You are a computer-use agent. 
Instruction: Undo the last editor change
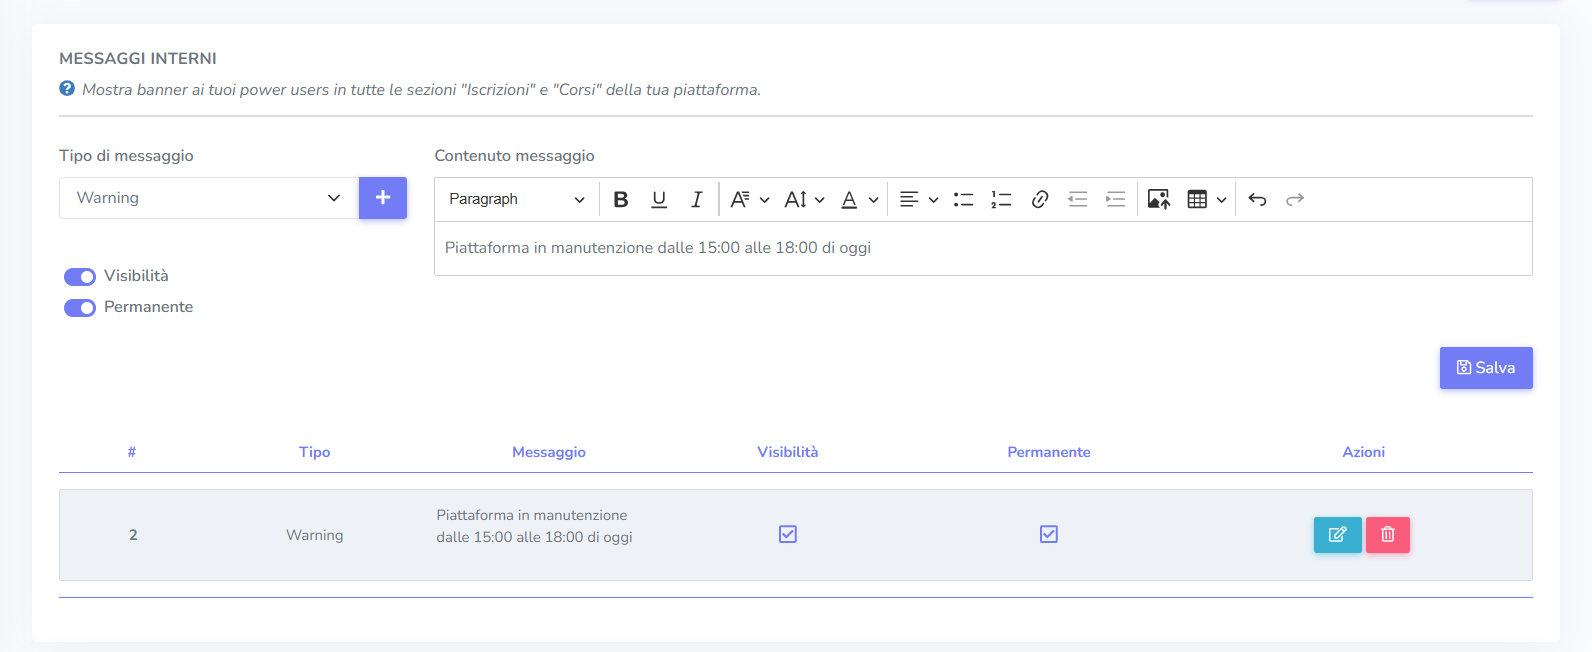[1257, 199]
